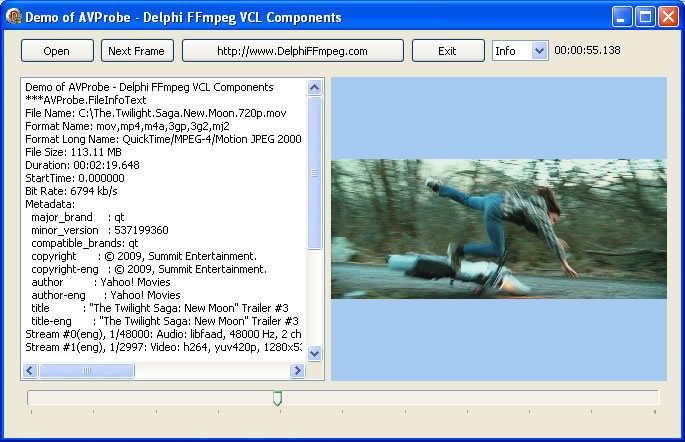Click the horizontal scroll right arrow

point(297,370)
